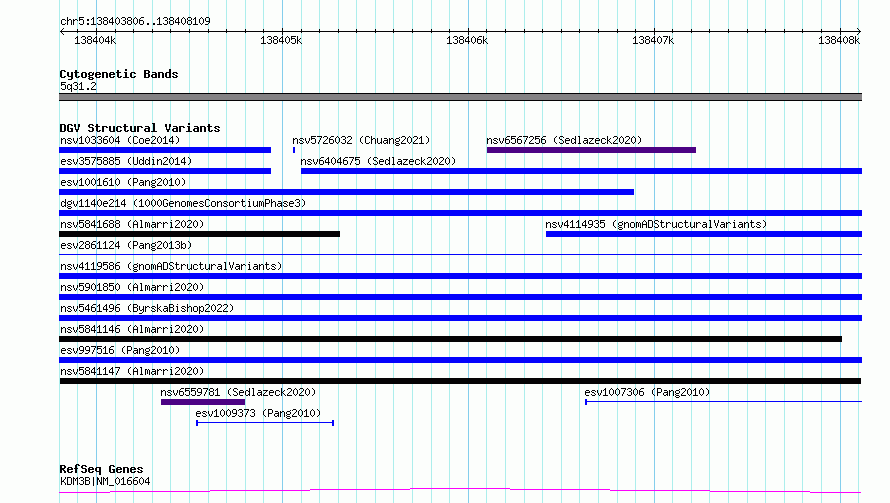Image resolution: width=890 pixels, height=503 pixels.
Task: Open esv1001610 (Pang2010) variant label
Action: click(123, 182)
